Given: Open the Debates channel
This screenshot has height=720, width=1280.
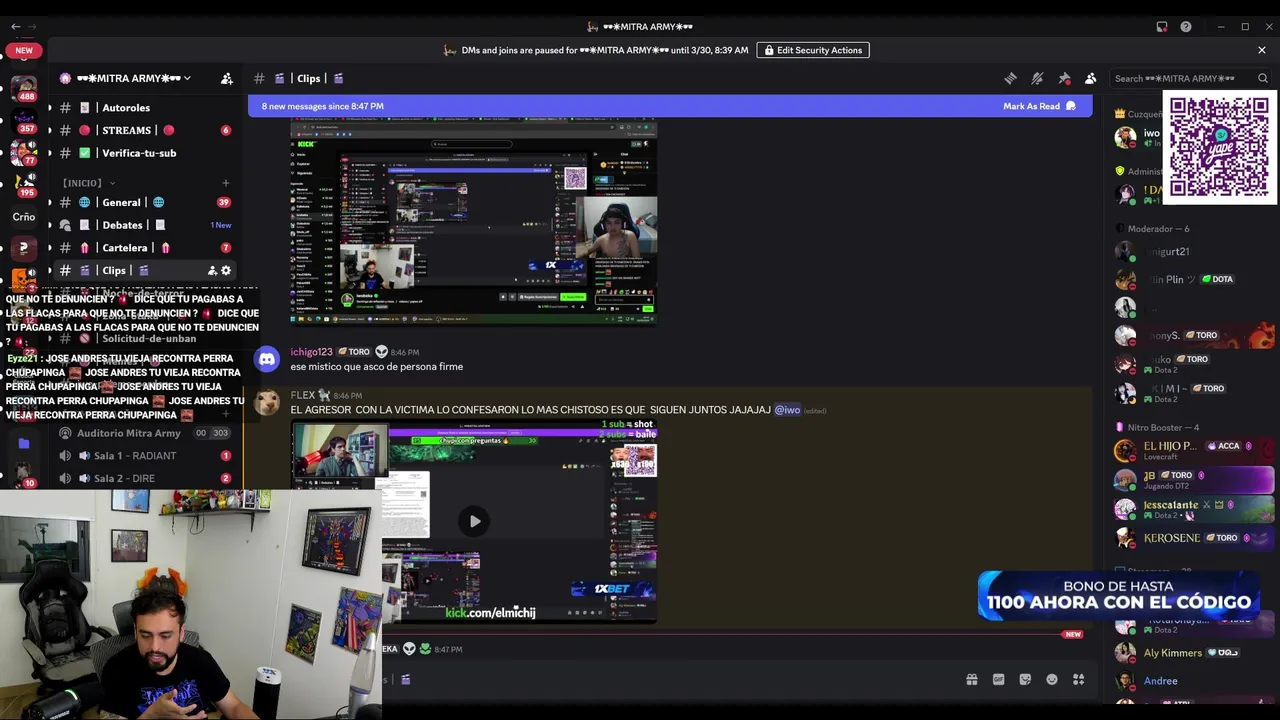Looking at the screenshot, I should pyautogui.click(x=145, y=225).
